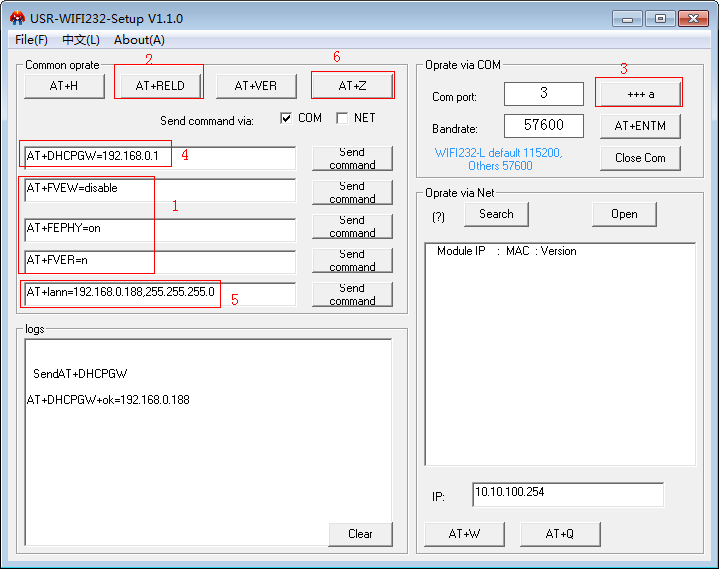Enable the COM send checkbox
This screenshot has height=569, width=719.
pyautogui.click(x=287, y=118)
